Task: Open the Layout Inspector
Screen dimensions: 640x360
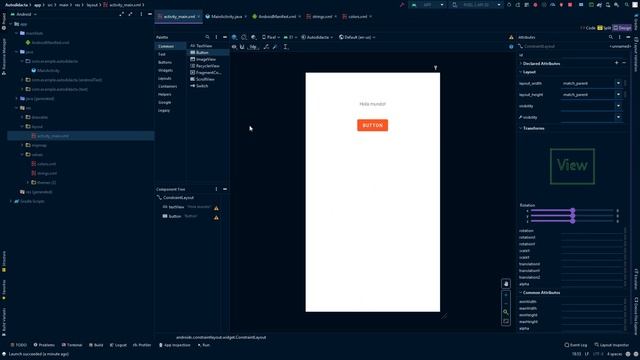Action: point(611,345)
